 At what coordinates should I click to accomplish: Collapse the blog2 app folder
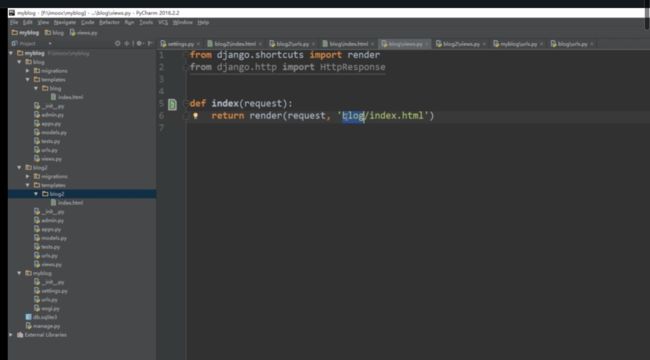(x=19, y=168)
